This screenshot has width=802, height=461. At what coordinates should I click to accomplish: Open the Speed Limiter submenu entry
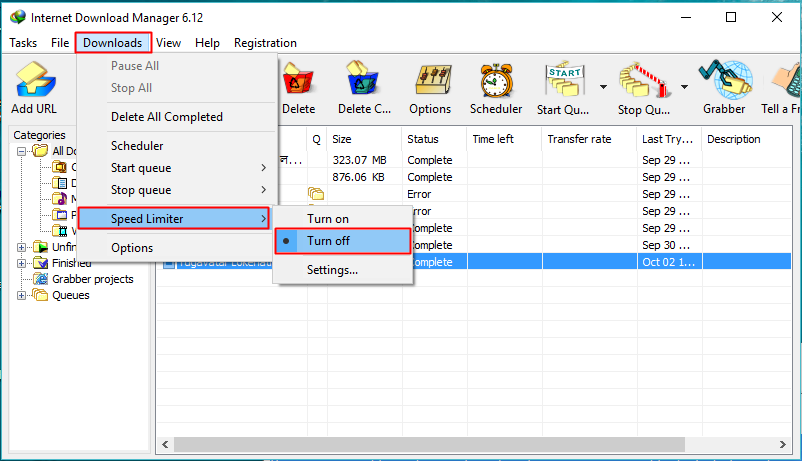tap(174, 218)
